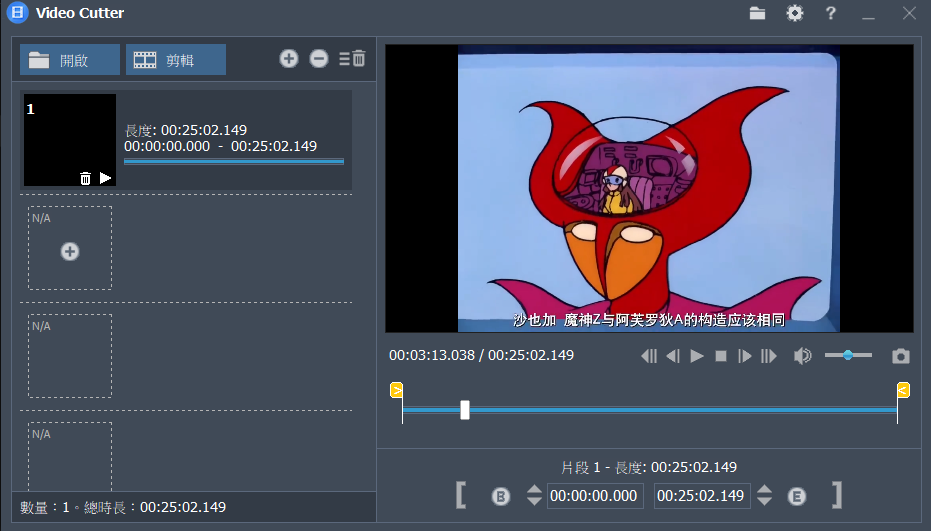Click the timeline progress bar
Screen dimensions: 931x531
point(650,410)
